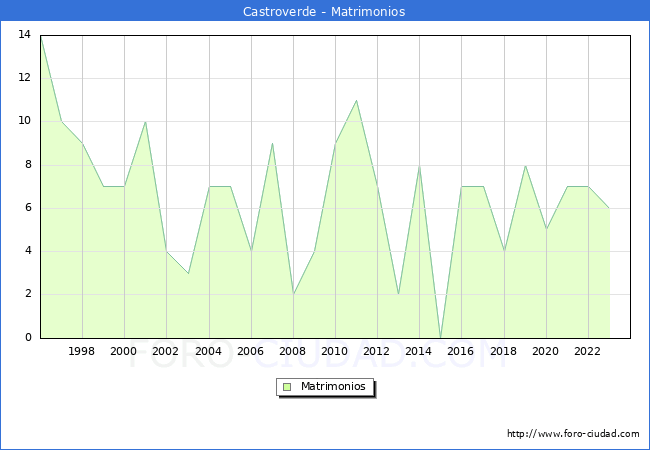Select the 2000 x-axis label

point(124,351)
